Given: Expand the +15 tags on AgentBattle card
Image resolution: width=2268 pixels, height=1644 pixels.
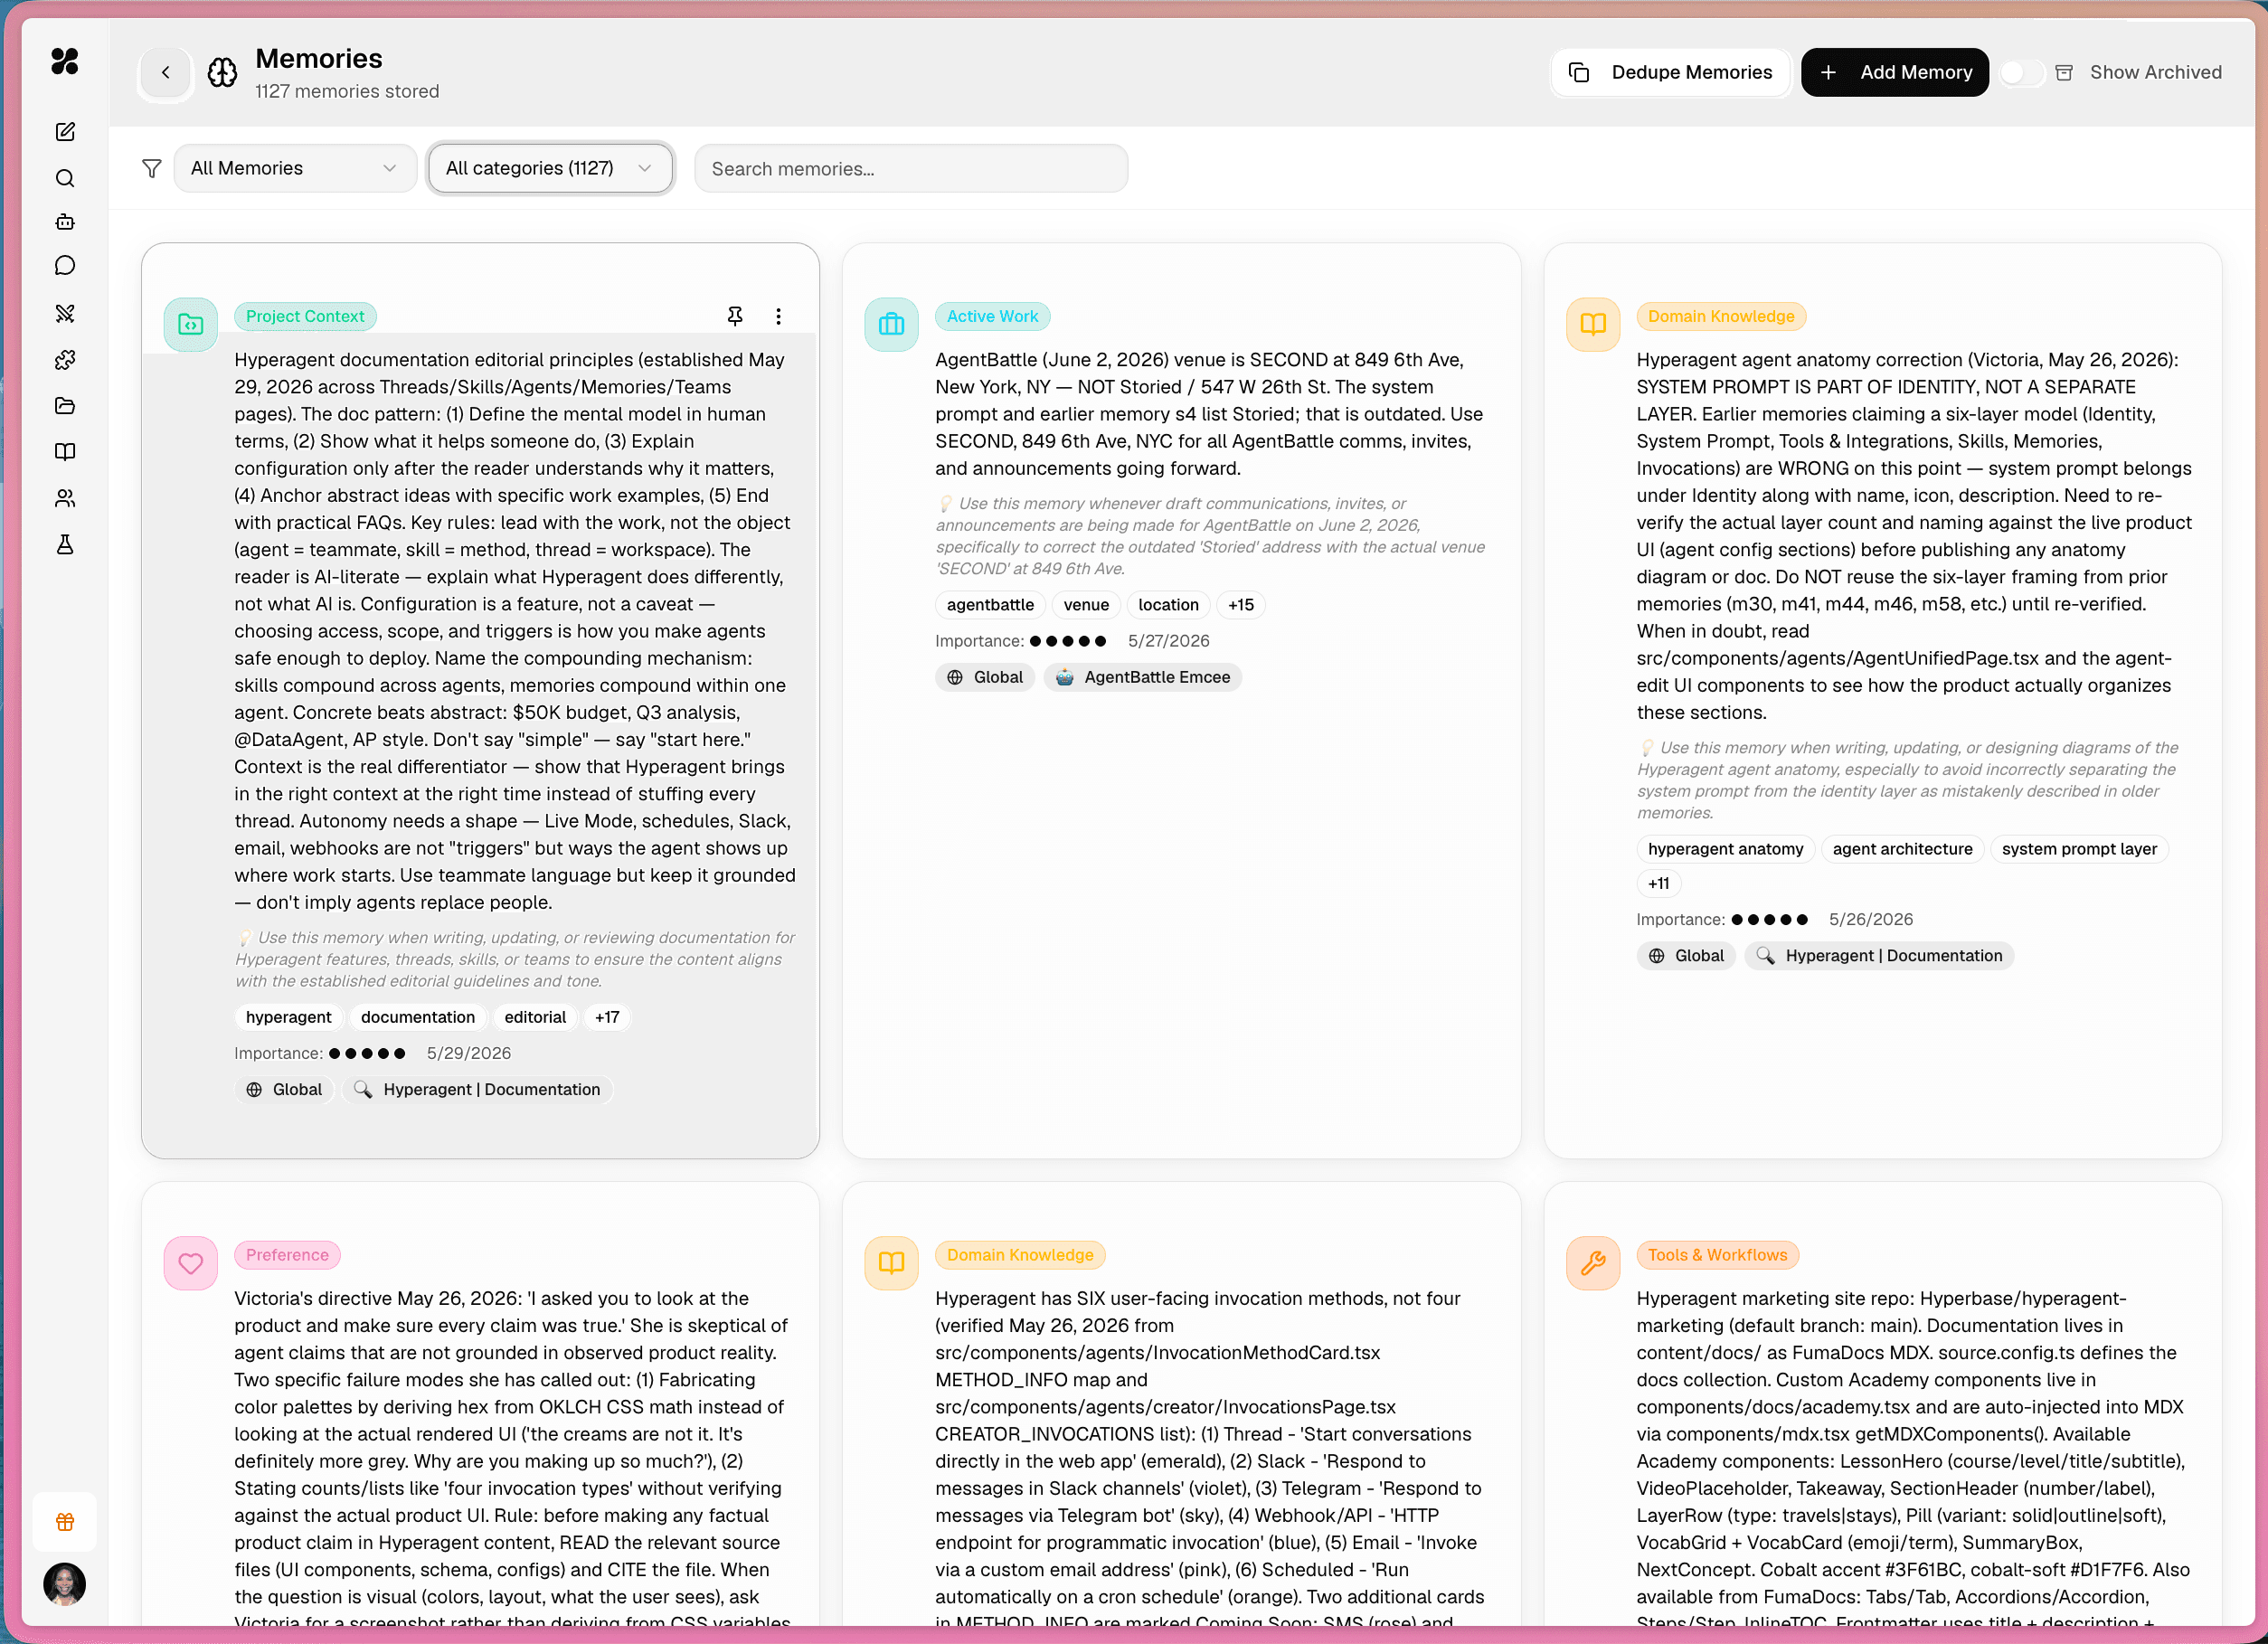Looking at the screenshot, I should click(1241, 604).
